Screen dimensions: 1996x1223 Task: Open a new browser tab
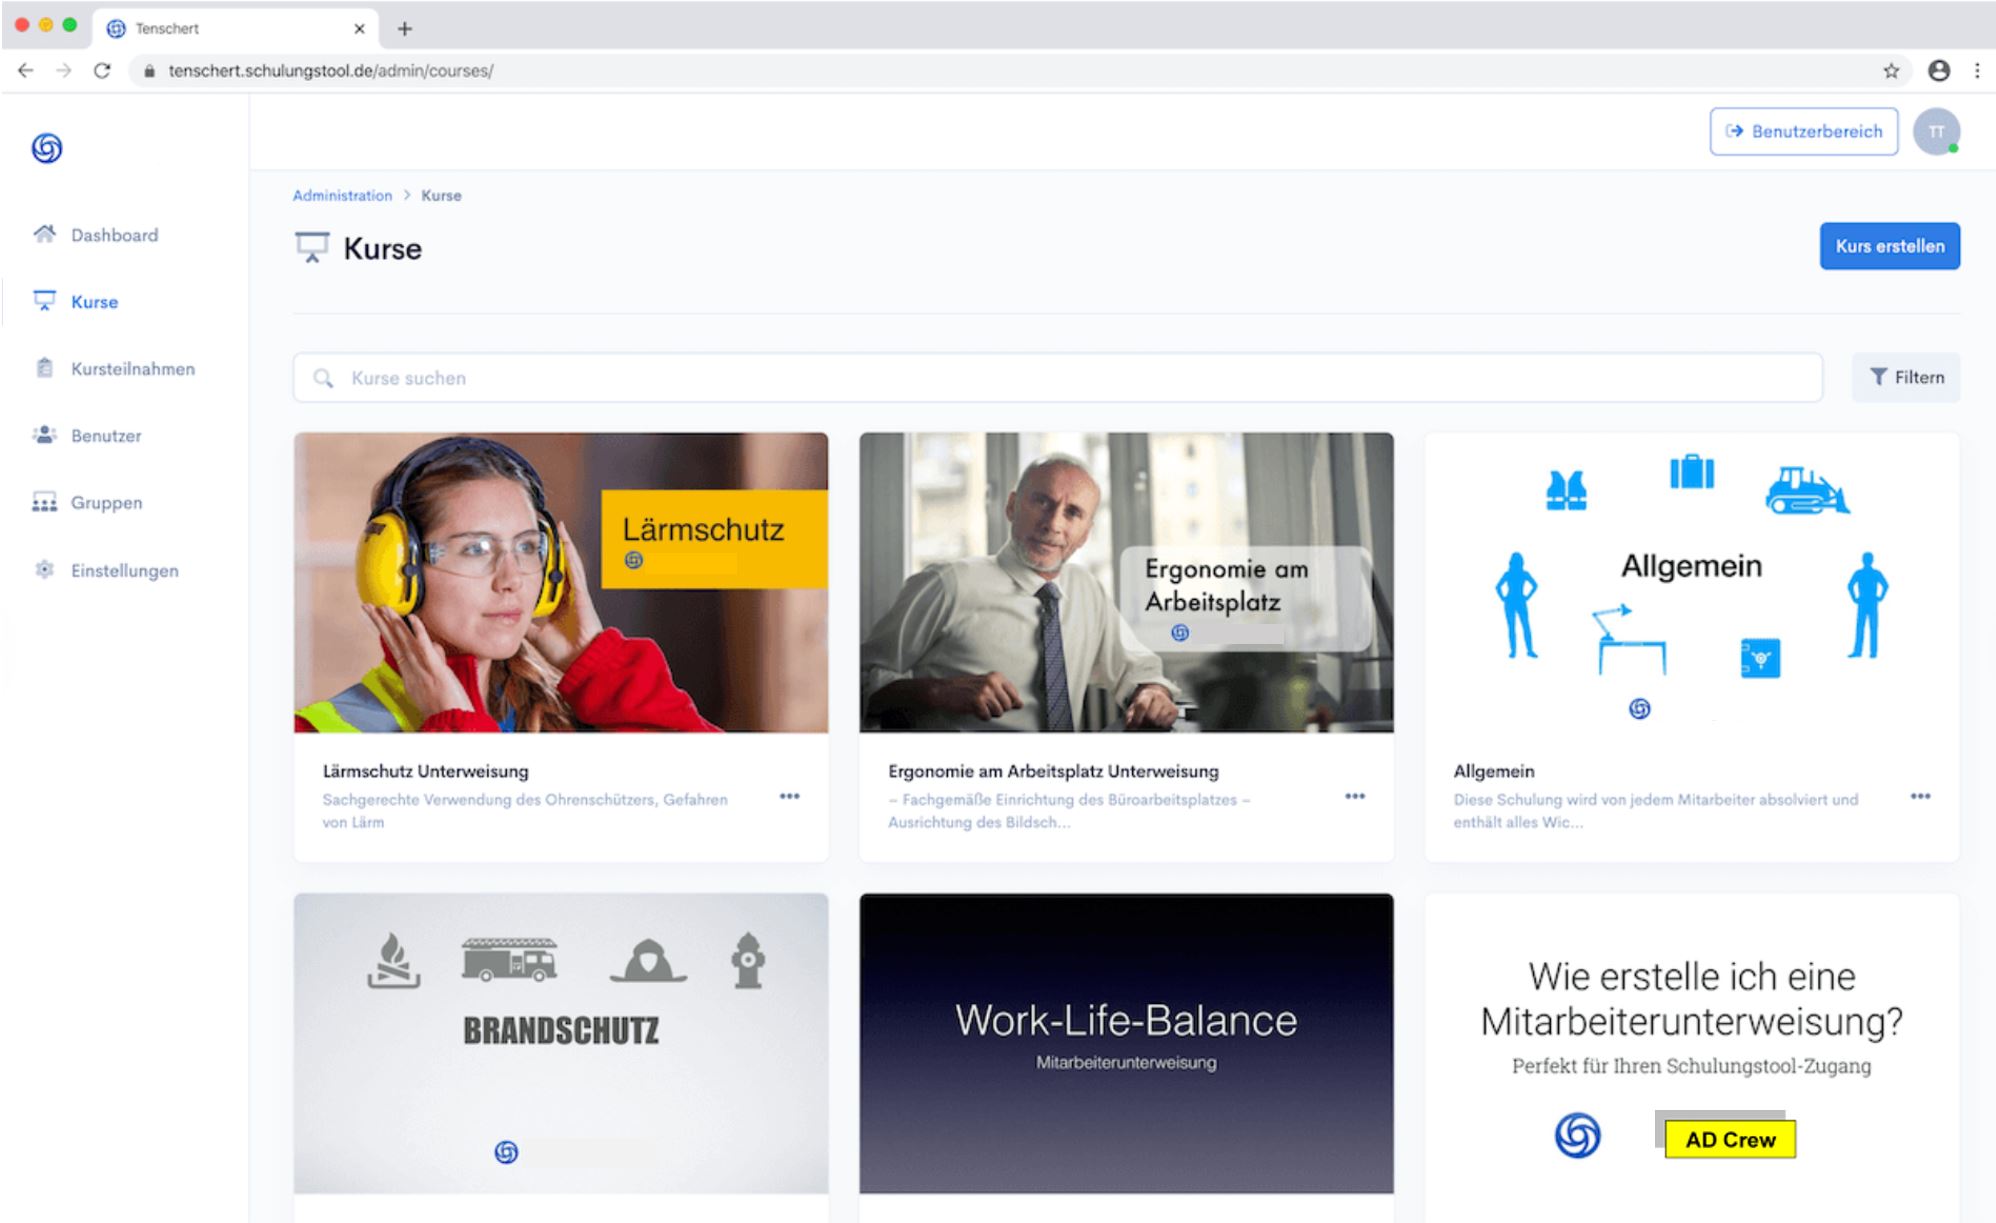(404, 29)
